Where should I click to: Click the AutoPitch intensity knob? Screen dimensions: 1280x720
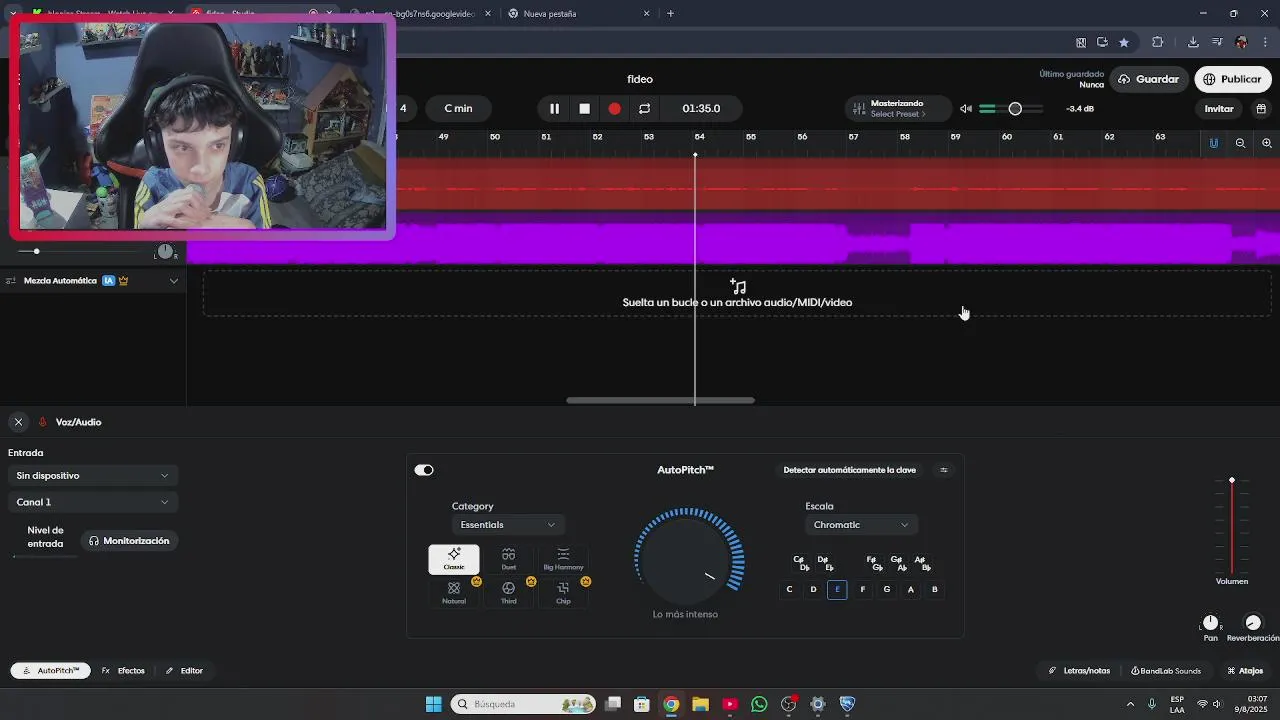(x=686, y=561)
